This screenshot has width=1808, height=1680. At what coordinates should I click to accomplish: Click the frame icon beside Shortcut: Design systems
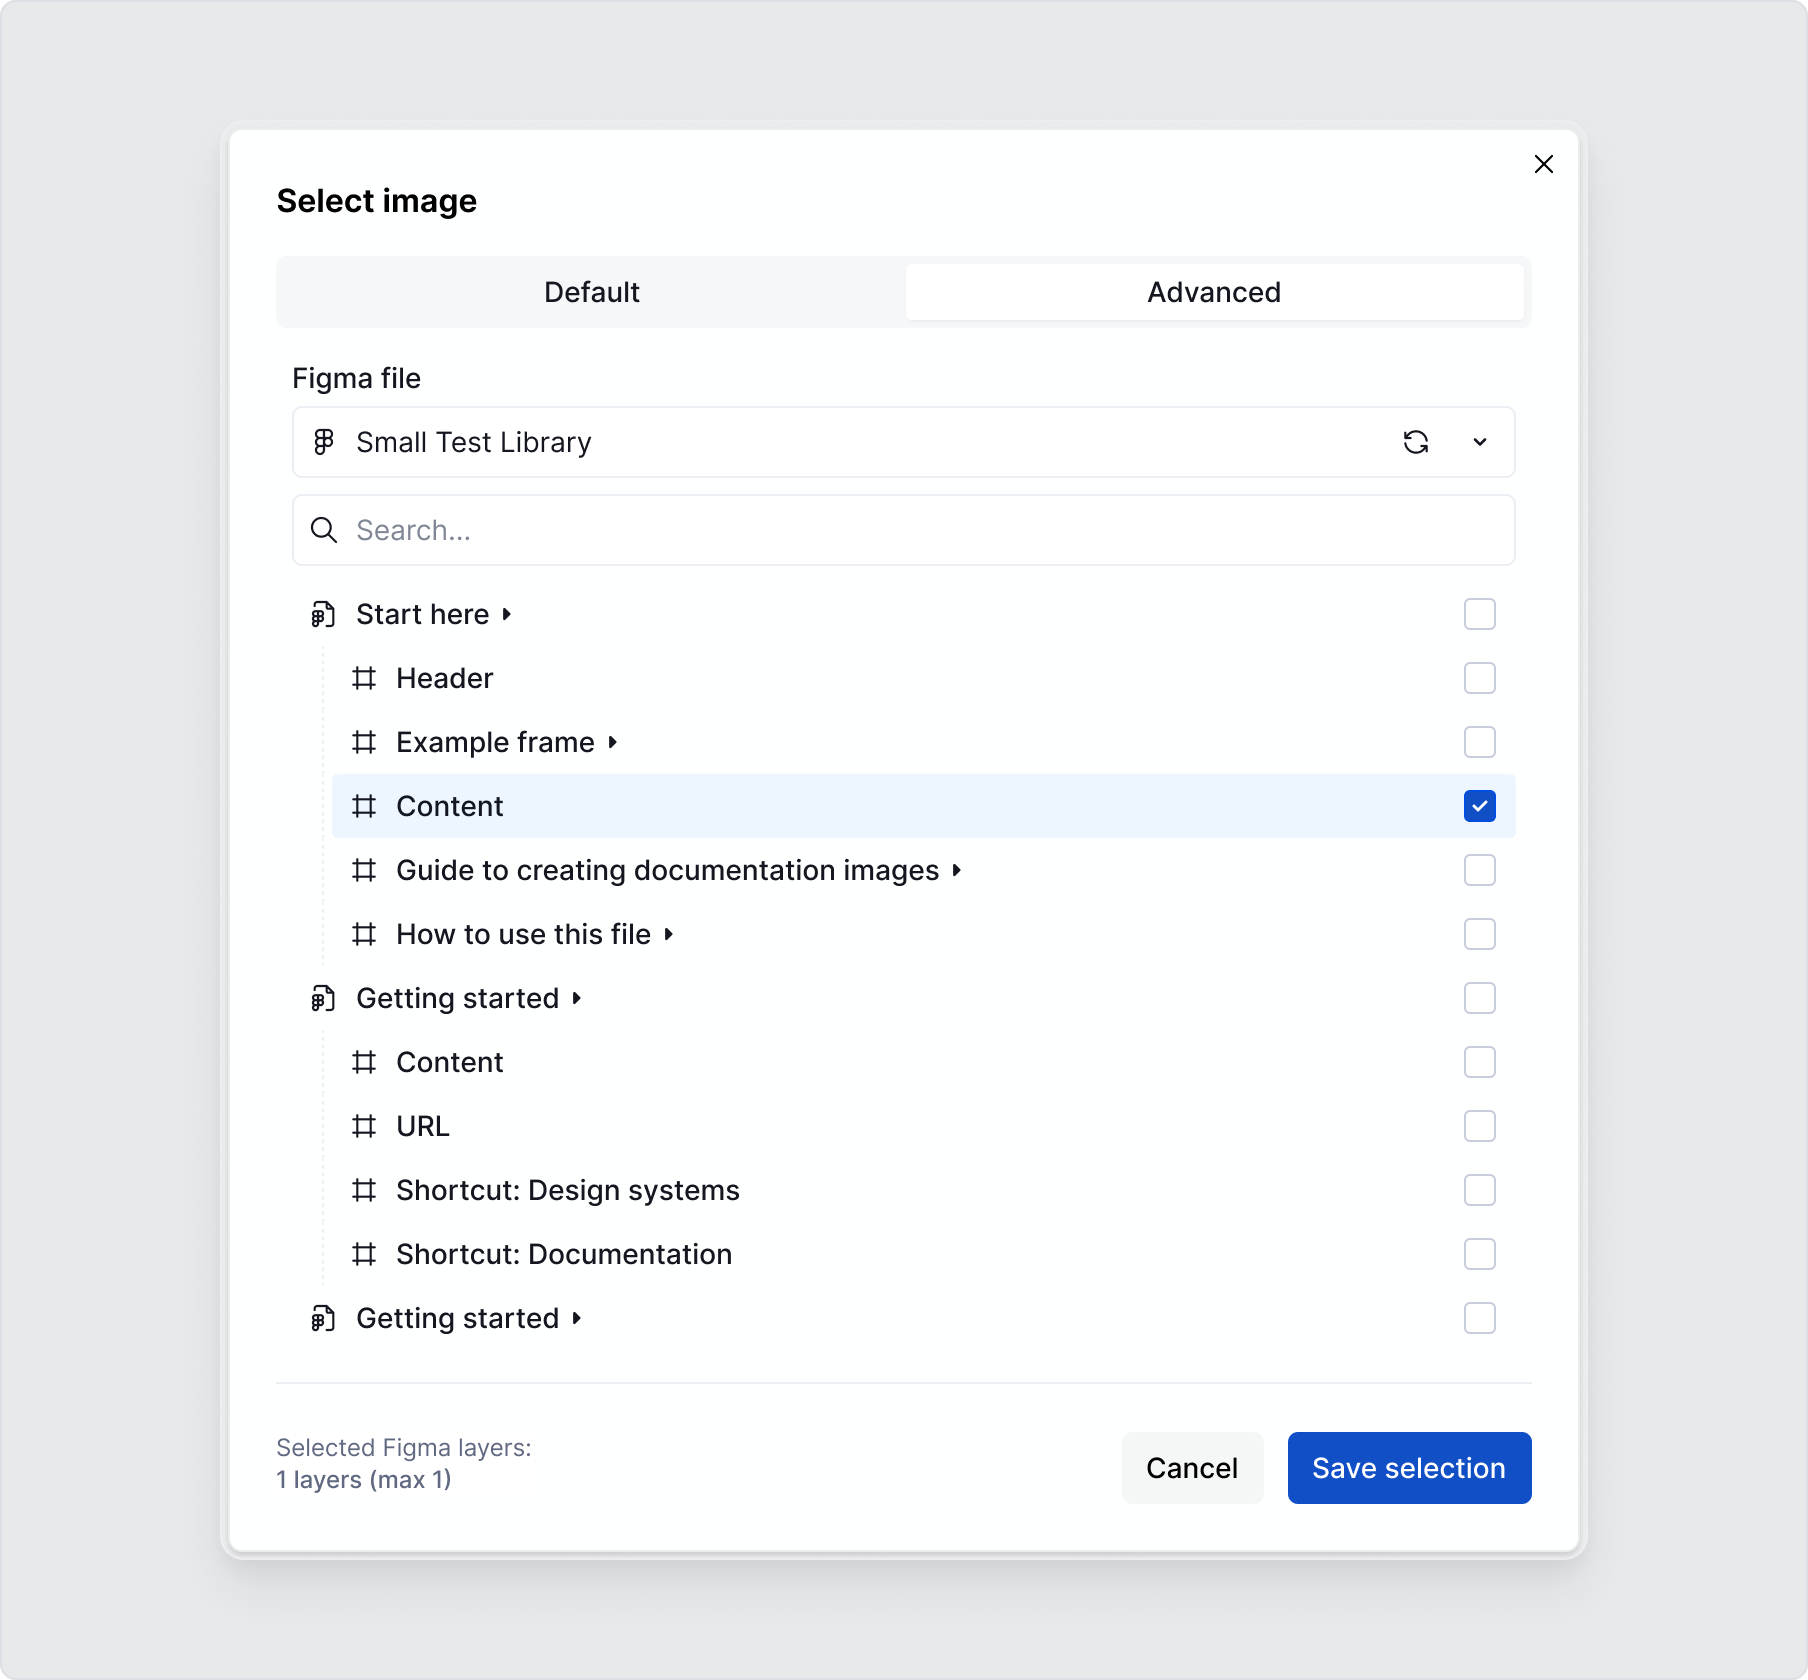point(365,1190)
